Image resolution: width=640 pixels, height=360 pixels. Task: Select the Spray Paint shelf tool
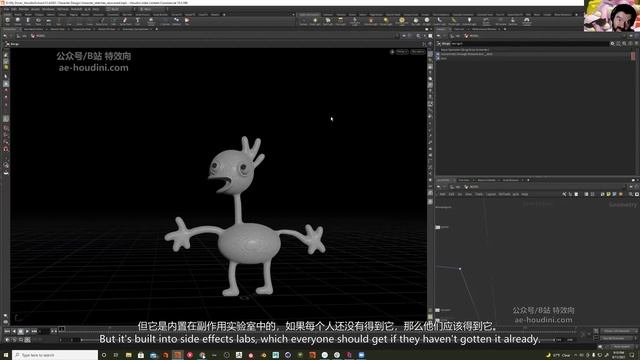(x=125, y=21)
